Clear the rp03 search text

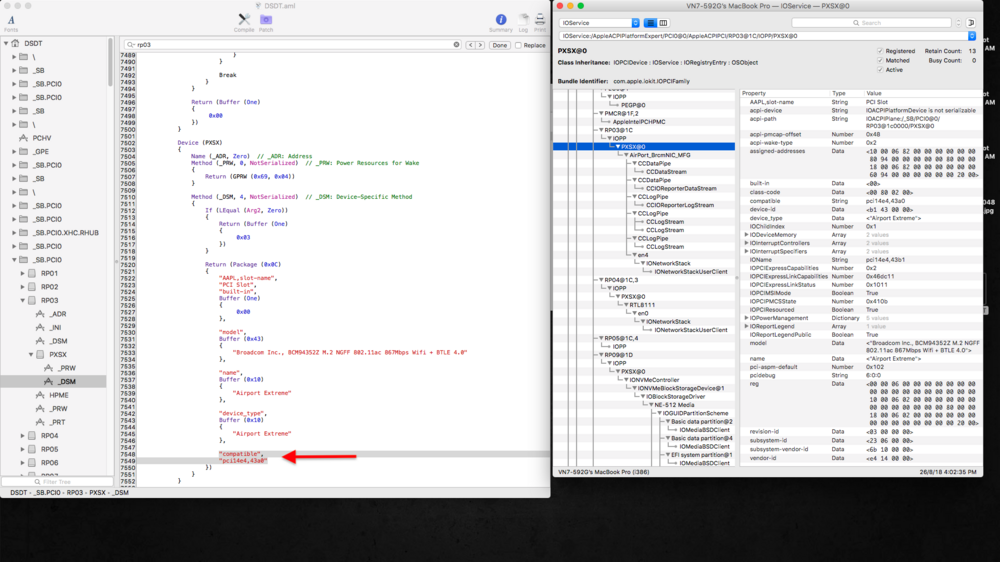click(456, 45)
